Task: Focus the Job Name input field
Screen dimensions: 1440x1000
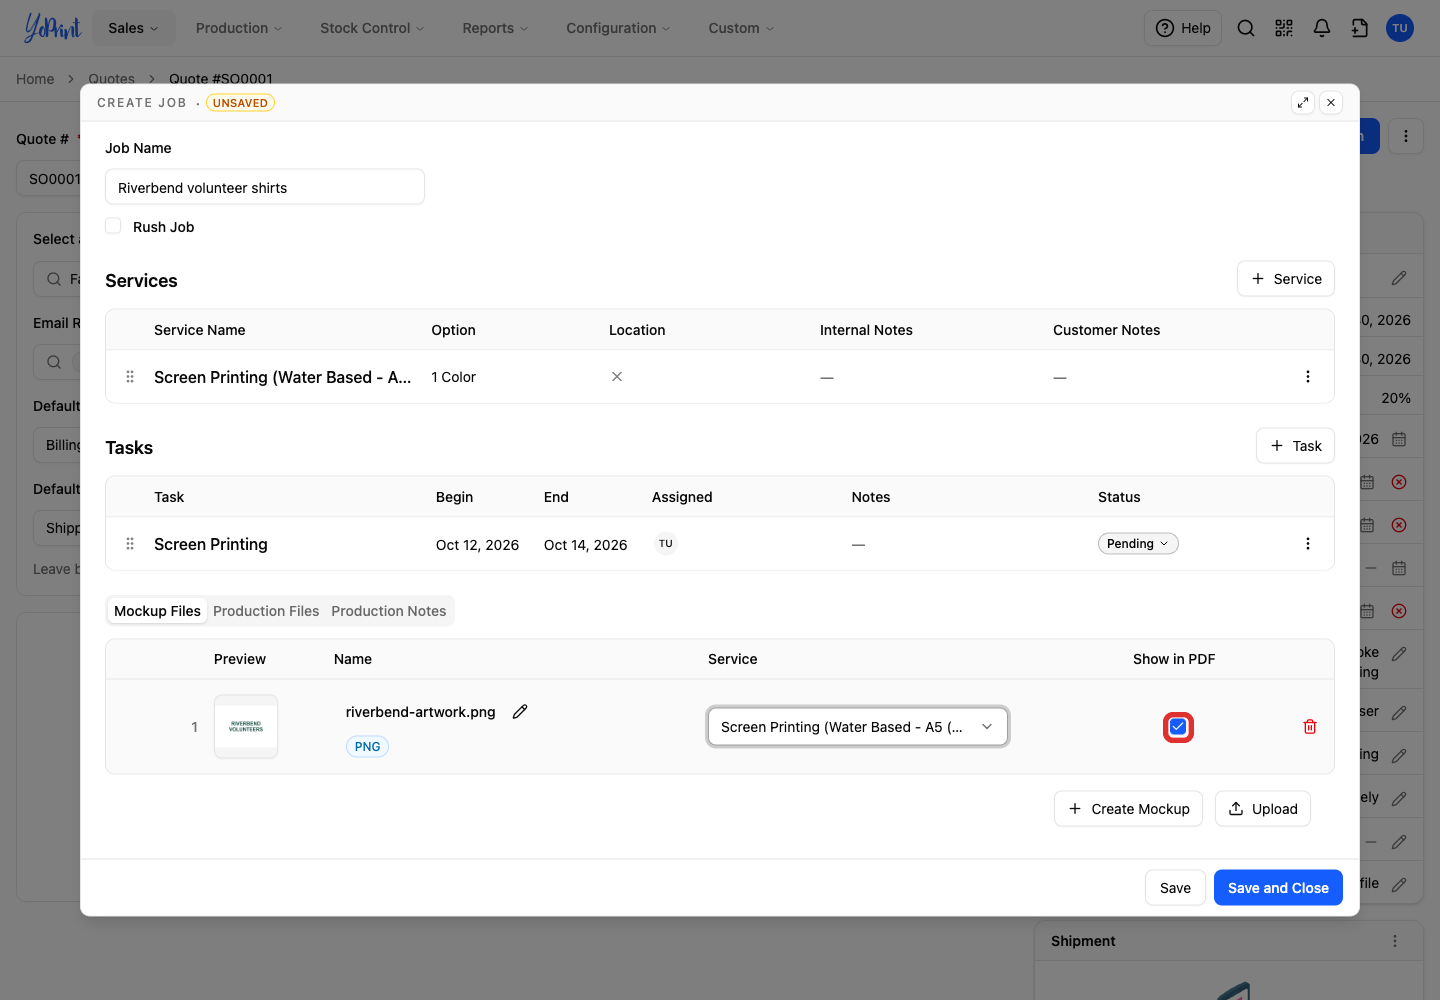Action: (265, 187)
